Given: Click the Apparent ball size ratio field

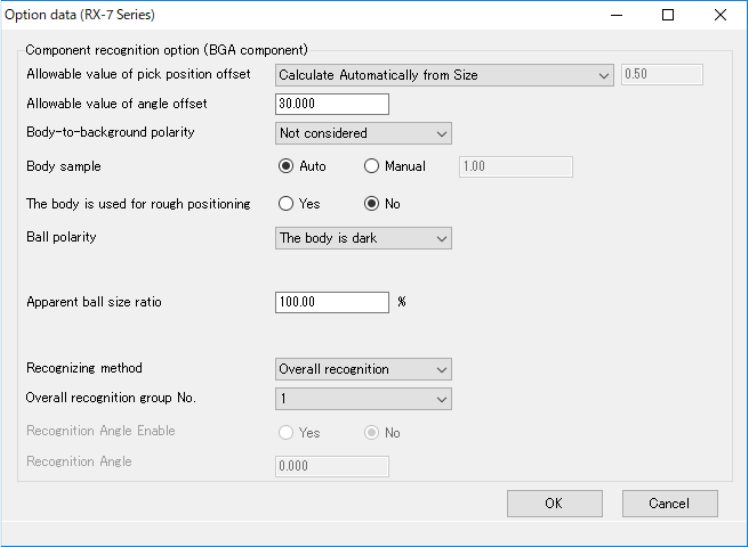Looking at the screenshot, I should [331, 302].
